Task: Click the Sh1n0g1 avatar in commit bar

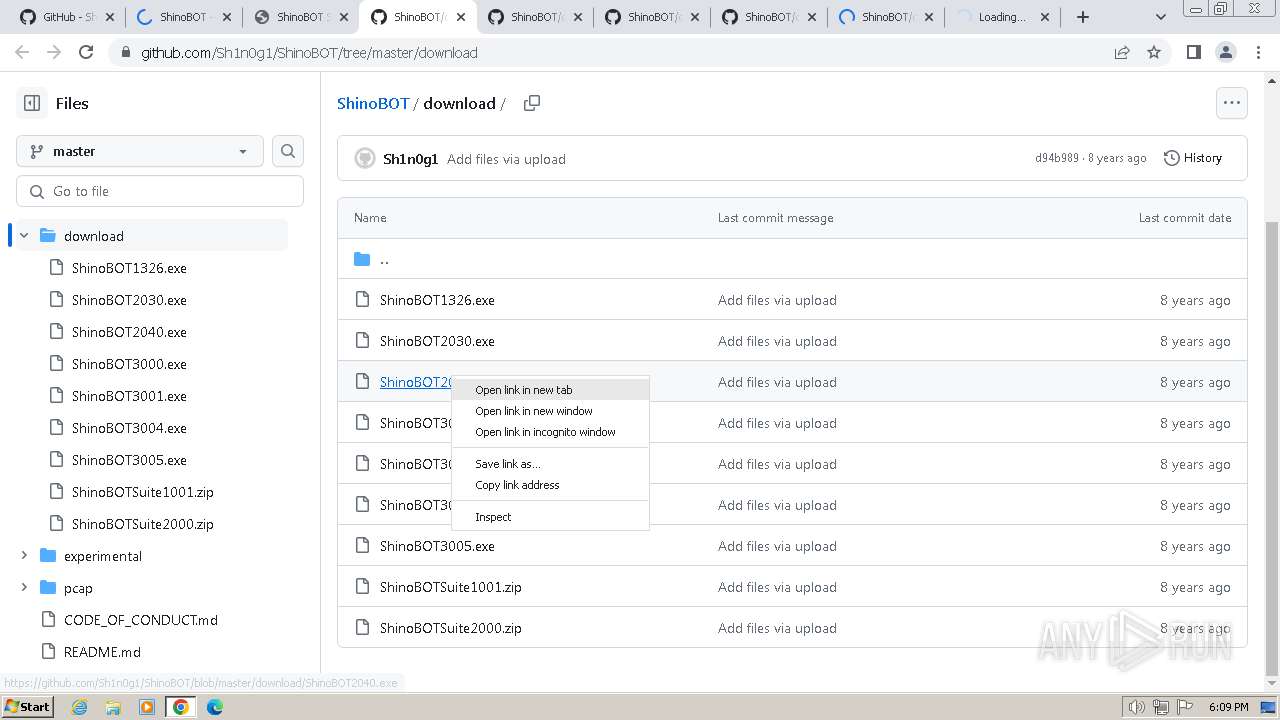Action: tap(365, 158)
